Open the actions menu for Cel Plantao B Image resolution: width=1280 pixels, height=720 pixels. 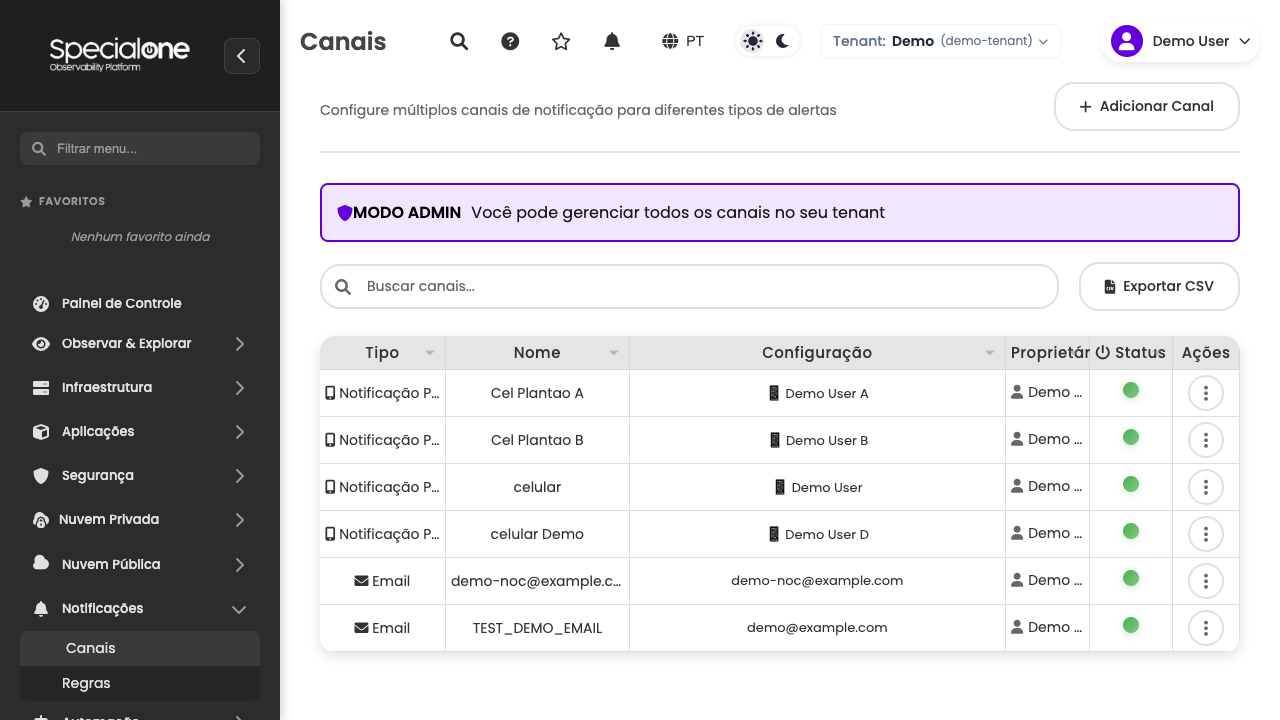tap(1206, 440)
